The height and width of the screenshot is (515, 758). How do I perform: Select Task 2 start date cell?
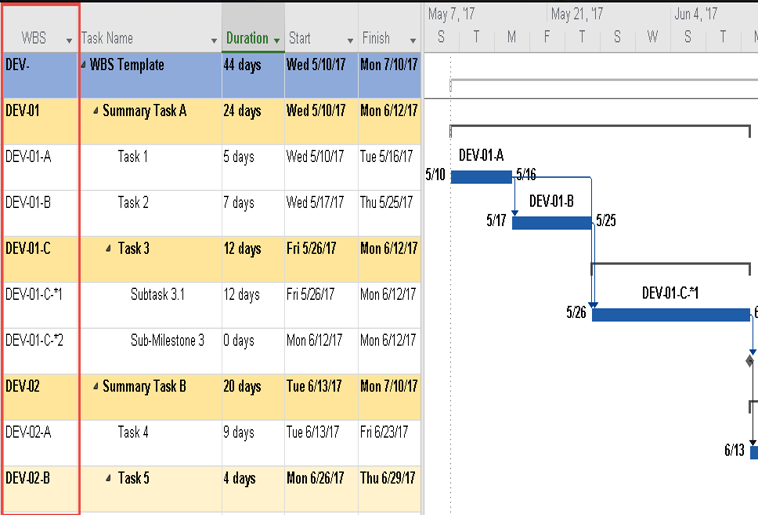coord(319,203)
